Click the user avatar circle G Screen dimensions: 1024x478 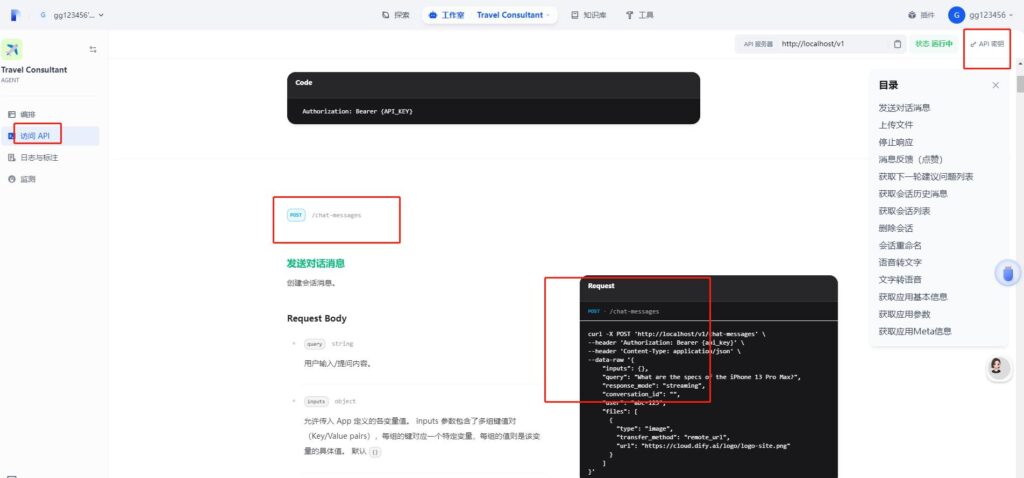[x=956, y=15]
